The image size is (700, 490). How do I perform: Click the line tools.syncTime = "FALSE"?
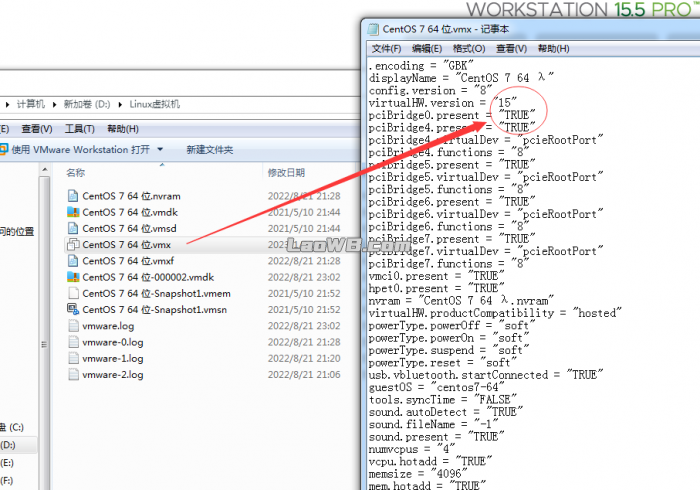(x=442, y=399)
